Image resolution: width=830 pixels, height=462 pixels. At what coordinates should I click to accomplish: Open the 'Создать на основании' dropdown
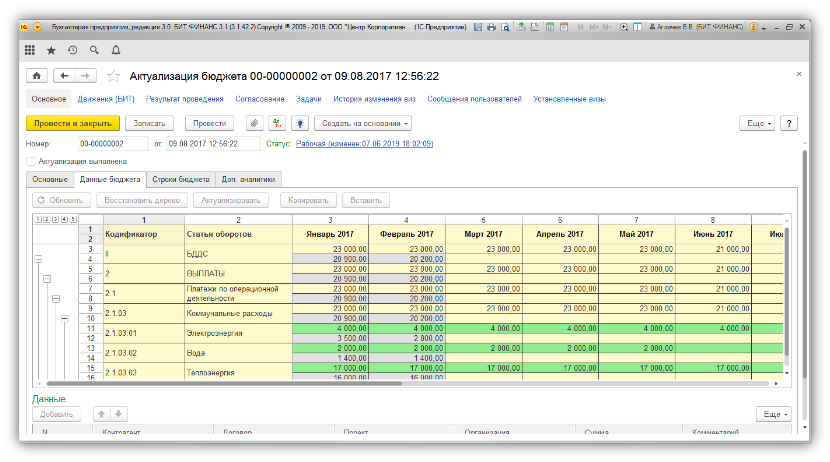pyautogui.click(x=362, y=123)
